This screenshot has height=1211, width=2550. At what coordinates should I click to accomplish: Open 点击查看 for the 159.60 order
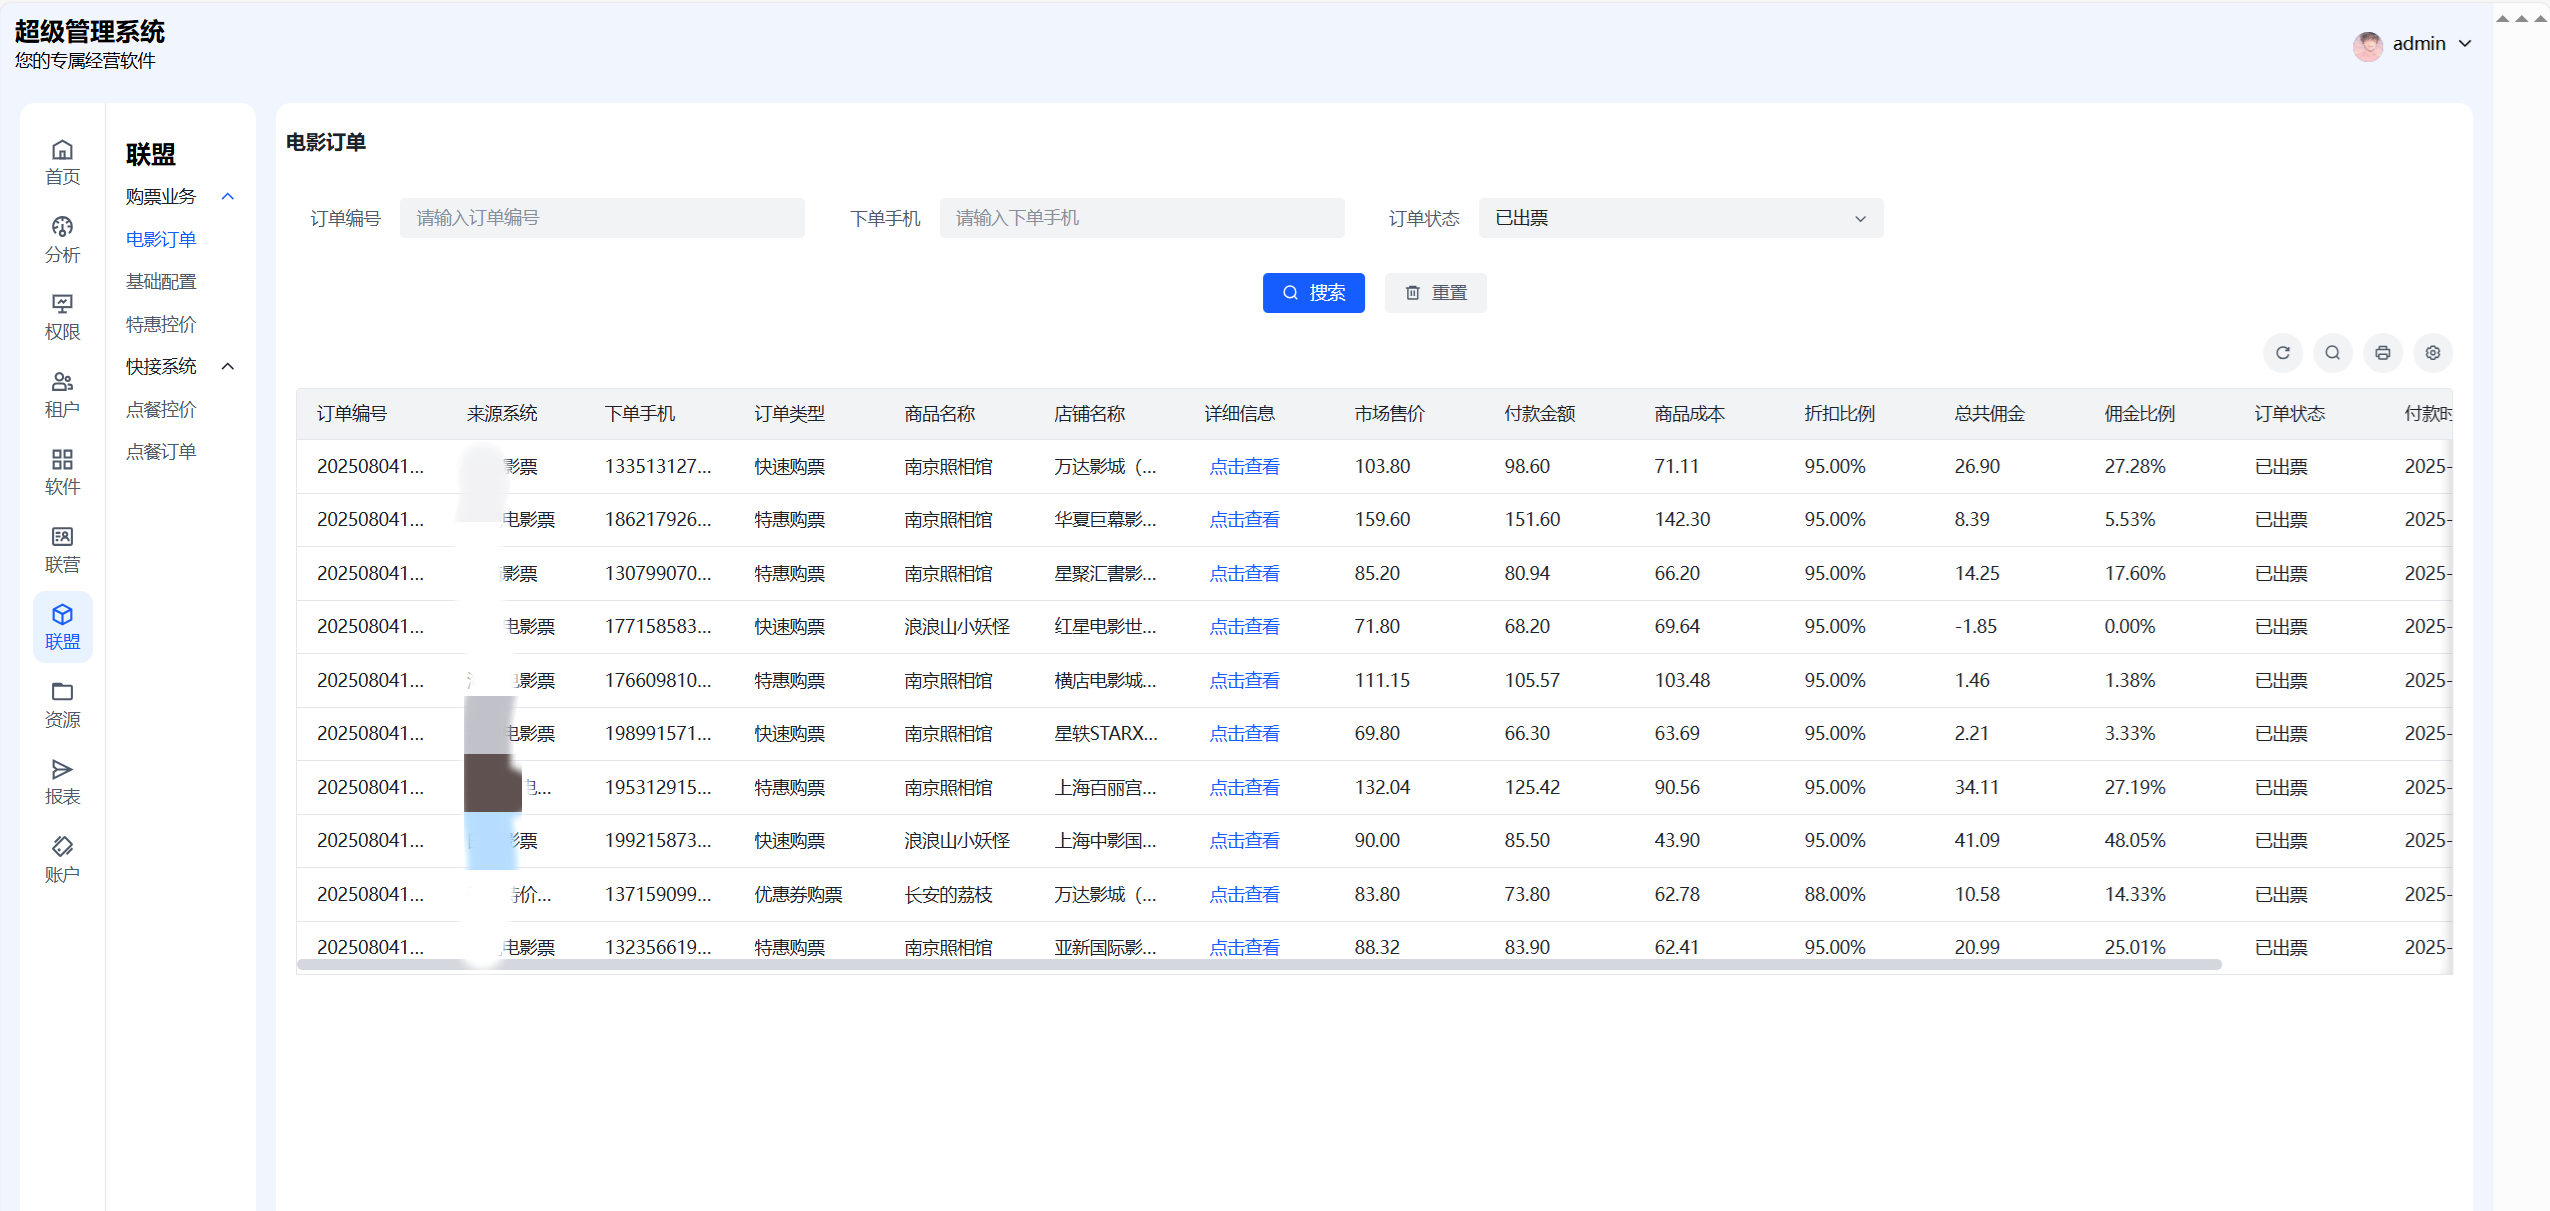coord(1245,520)
